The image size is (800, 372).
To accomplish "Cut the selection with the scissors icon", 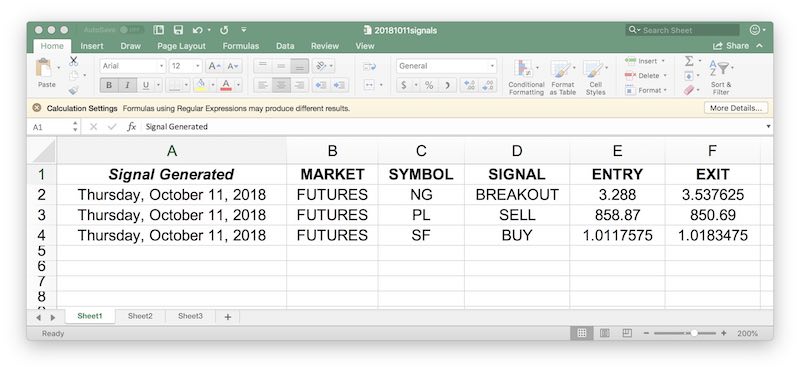I will click(x=73, y=61).
